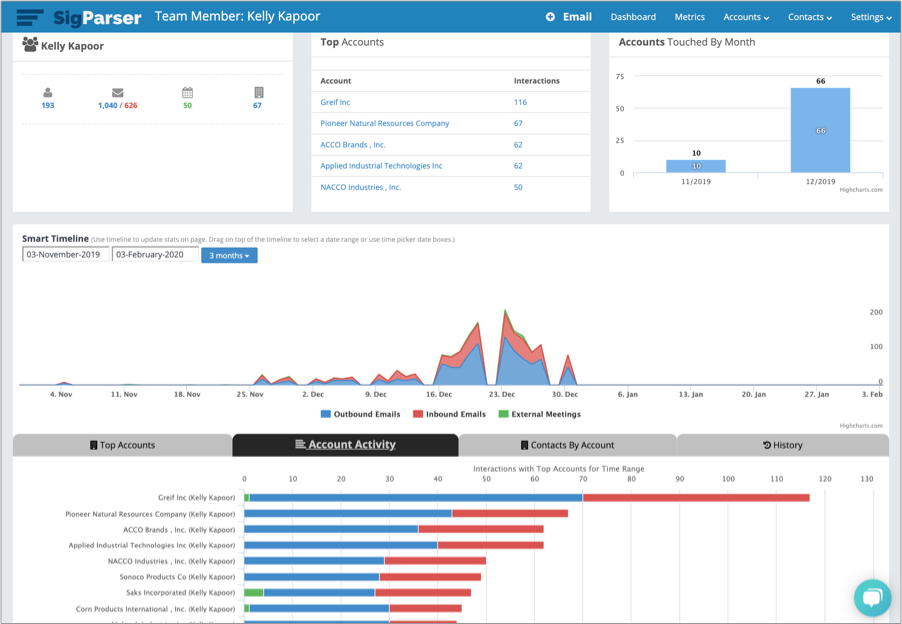Click the start date field 03-November-2019
Screen dimensions: 902x624
pos(66,254)
